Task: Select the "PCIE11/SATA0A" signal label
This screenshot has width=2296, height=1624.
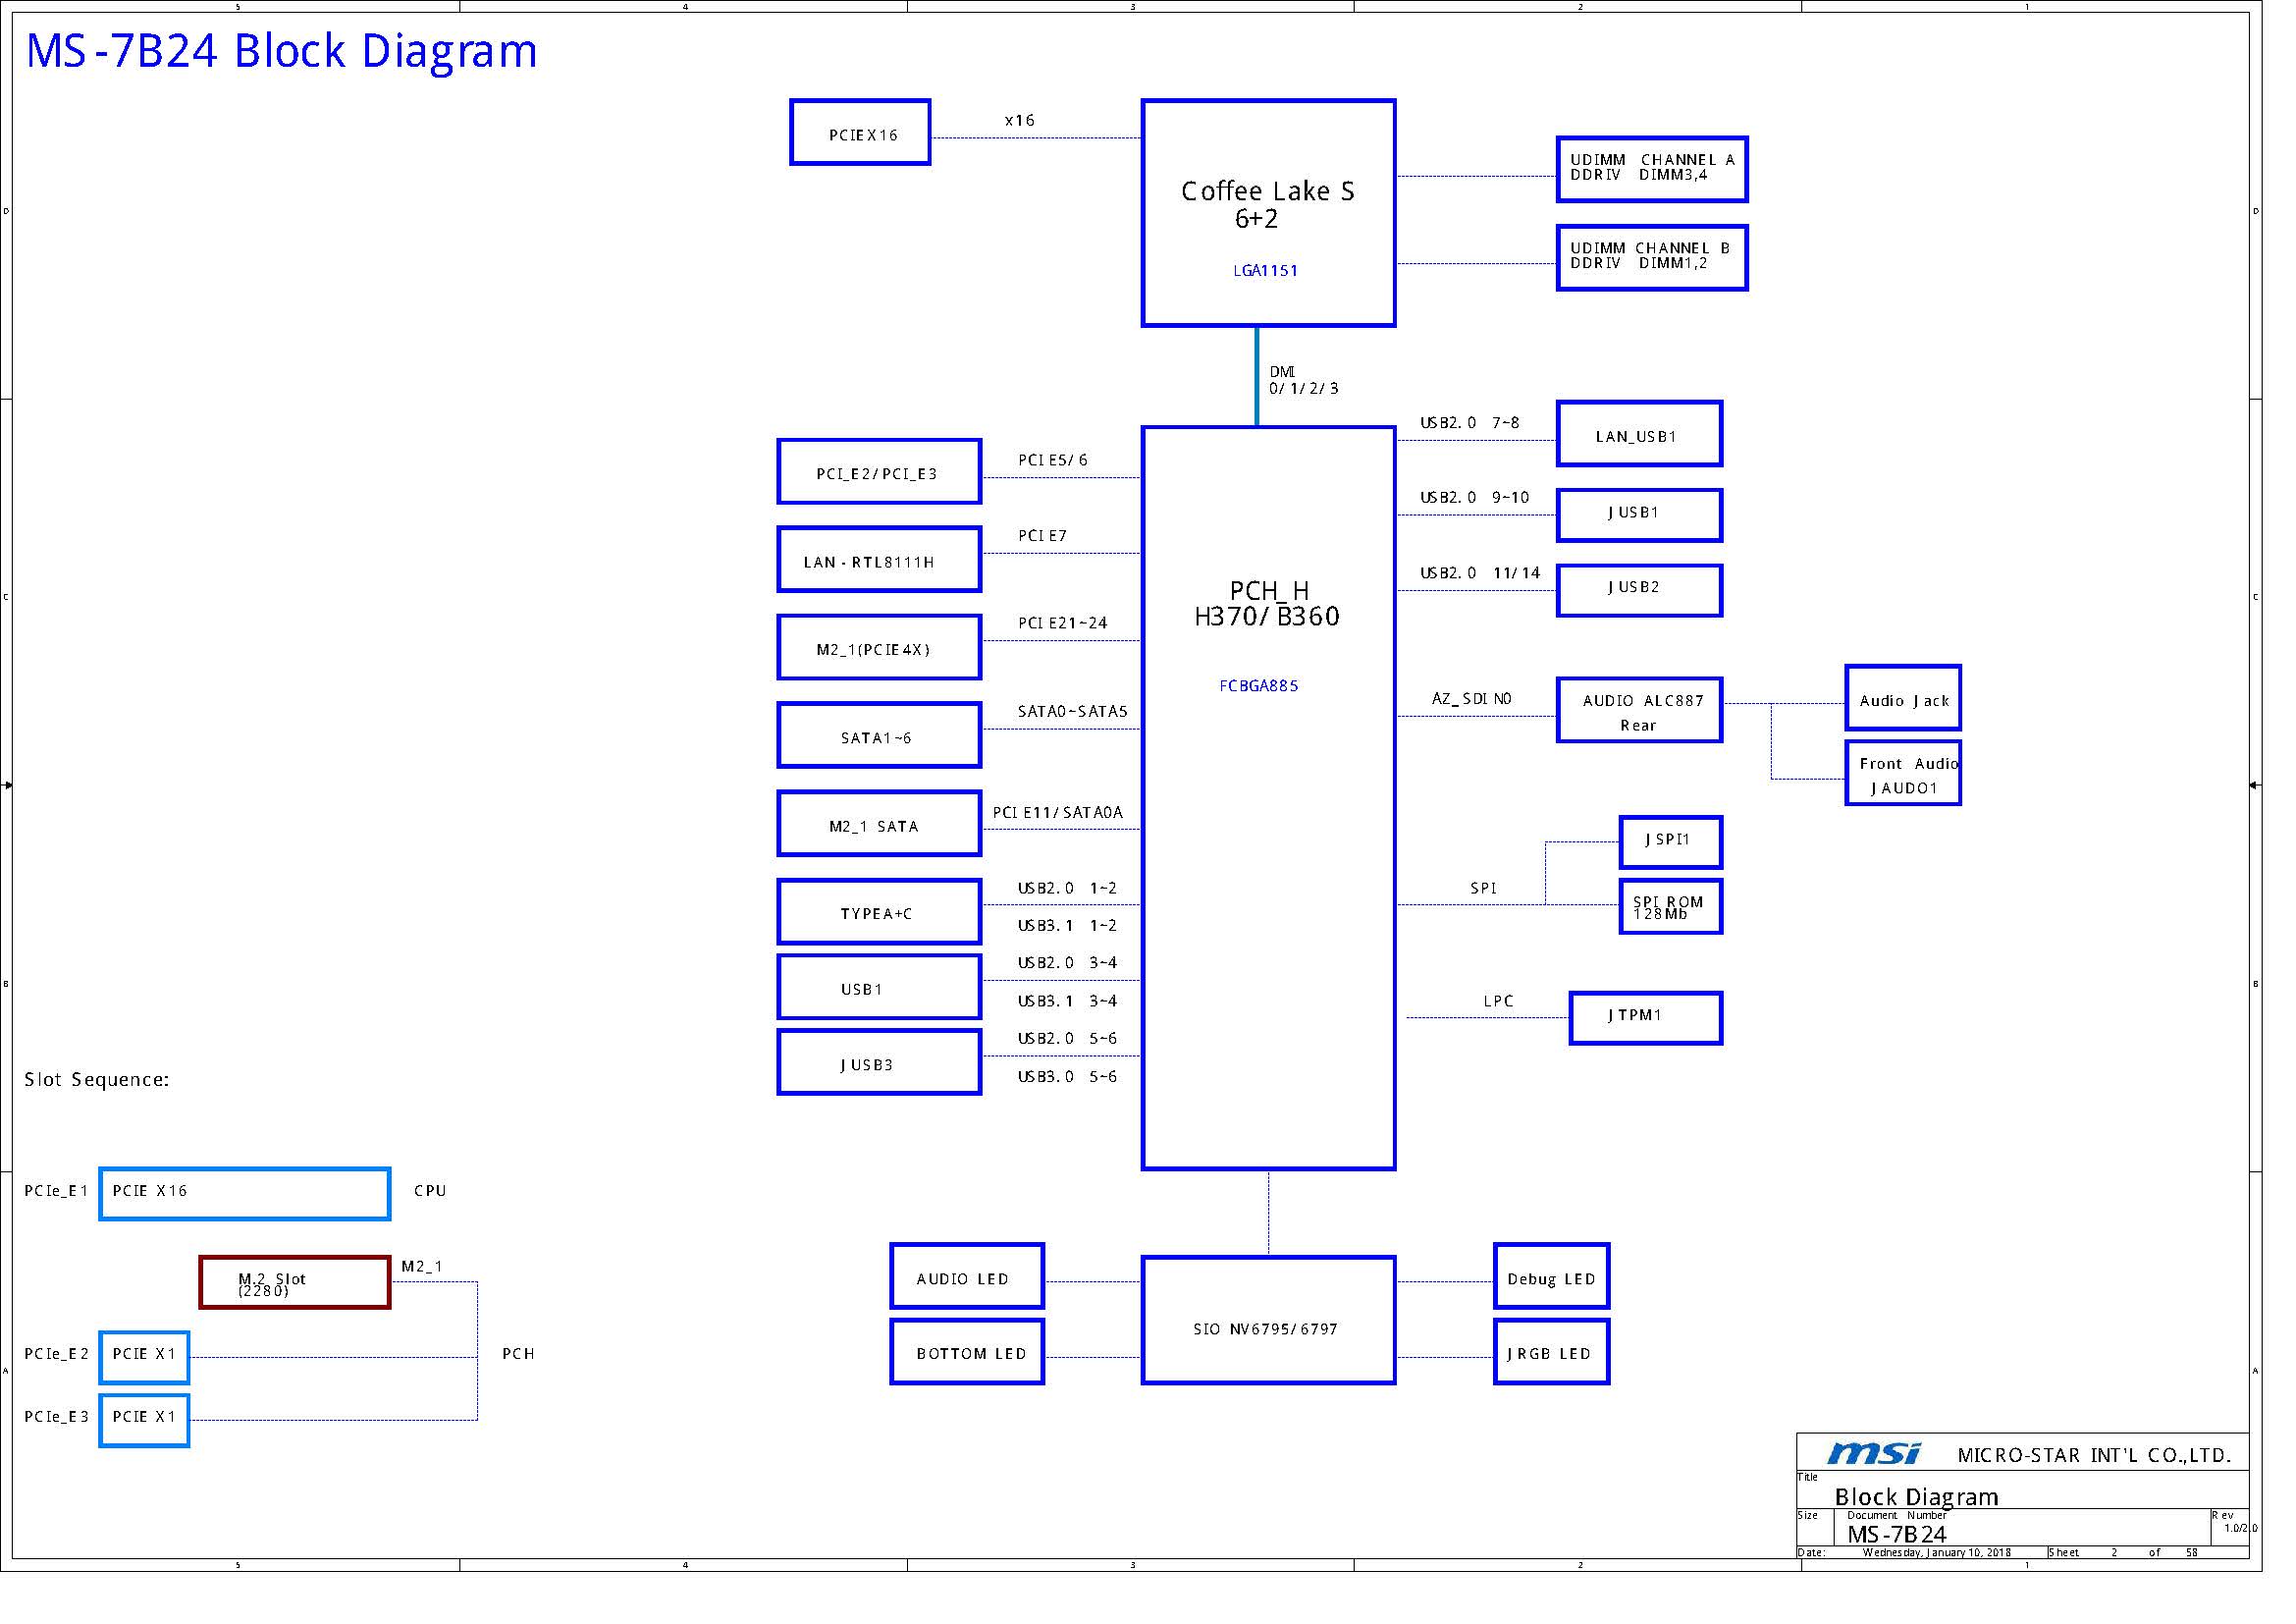Action: coord(1057,812)
